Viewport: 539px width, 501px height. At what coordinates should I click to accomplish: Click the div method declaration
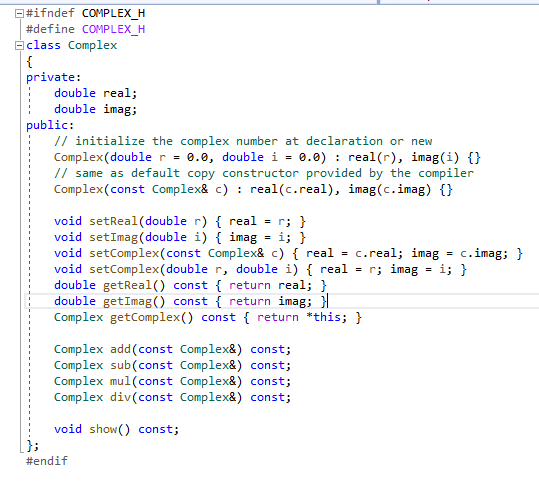(173, 397)
